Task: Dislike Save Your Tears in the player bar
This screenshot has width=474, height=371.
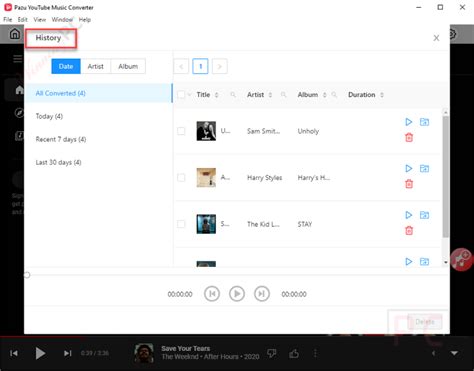Action: [272, 353]
